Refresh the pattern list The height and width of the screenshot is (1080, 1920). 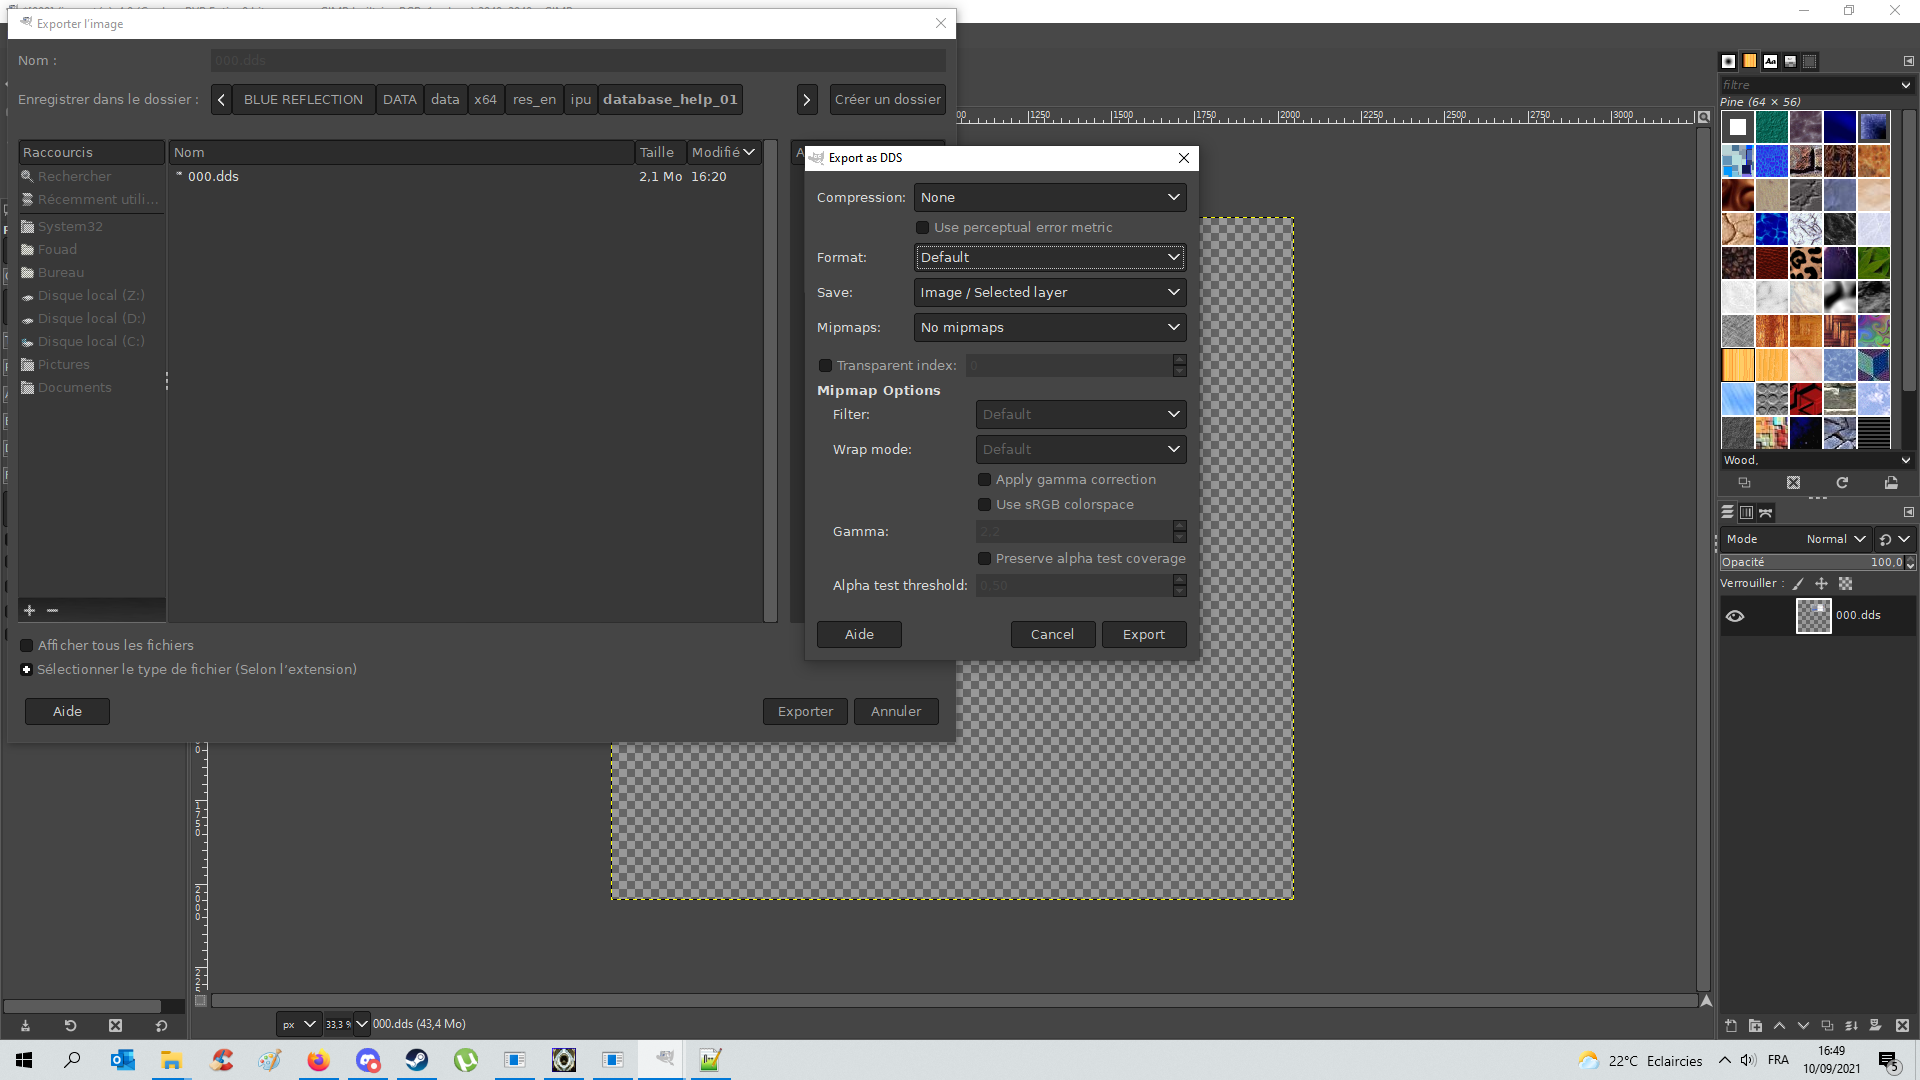[x=1843, y=483]
